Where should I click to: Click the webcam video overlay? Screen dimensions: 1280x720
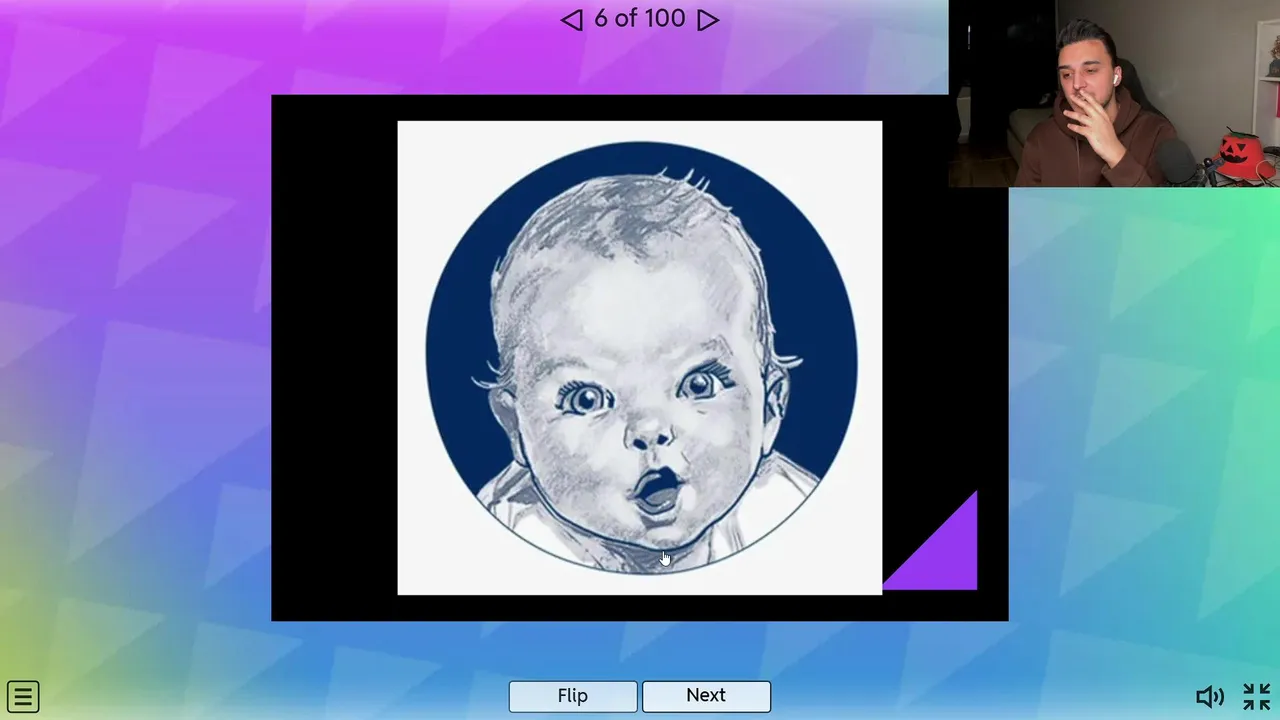[1114, 94]
